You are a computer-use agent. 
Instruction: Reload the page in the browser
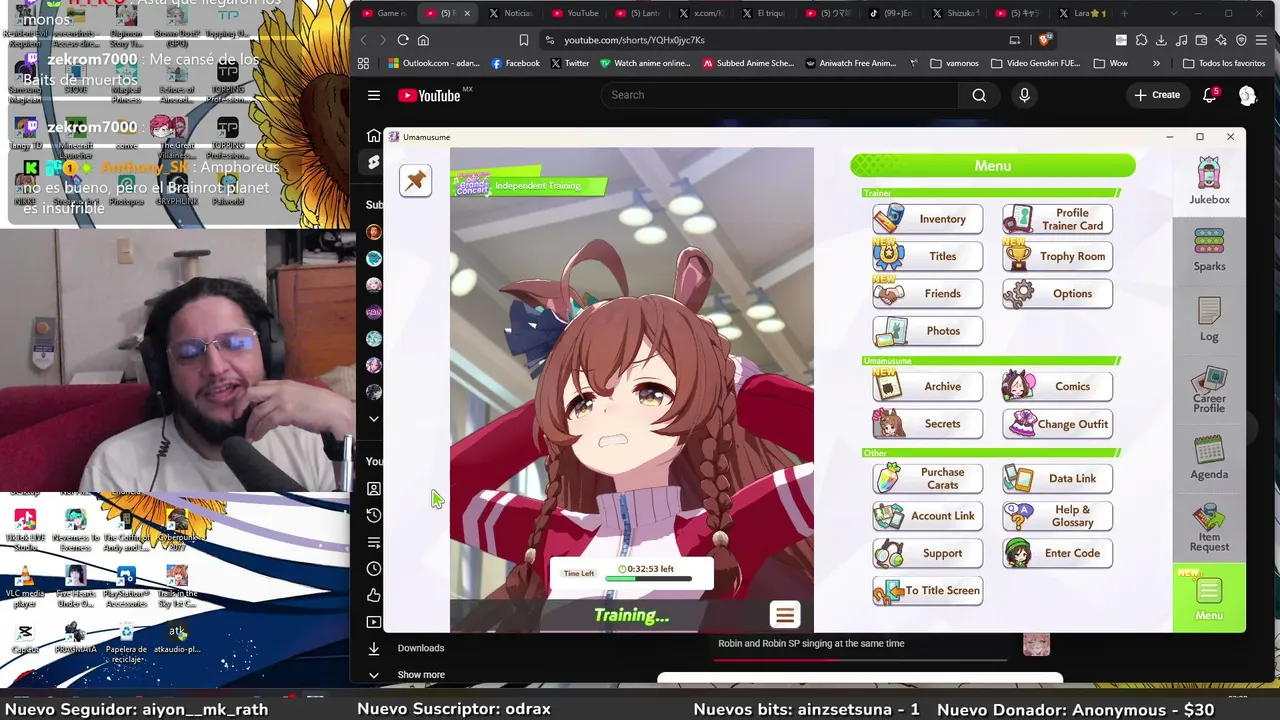403,40
